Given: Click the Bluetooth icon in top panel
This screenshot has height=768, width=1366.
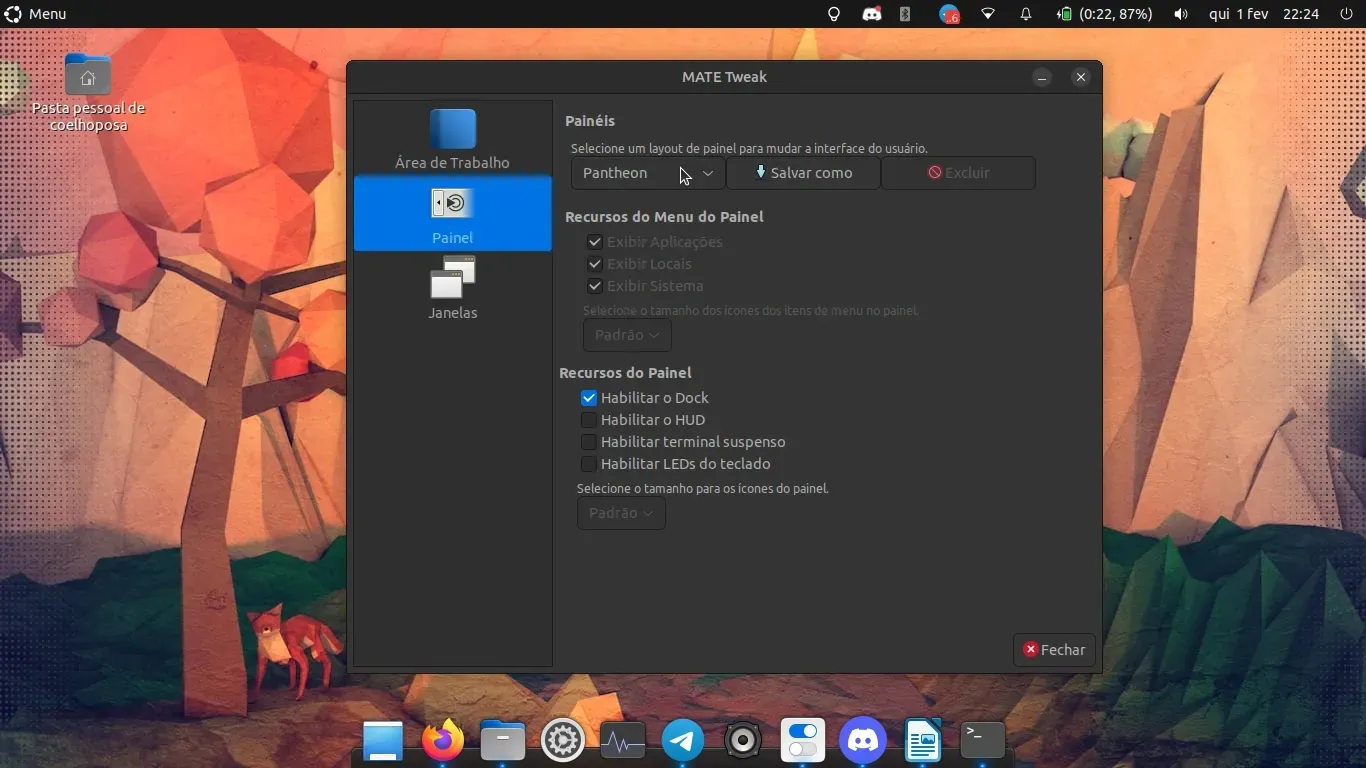Looking at the screenshot, I should (905, 14).
